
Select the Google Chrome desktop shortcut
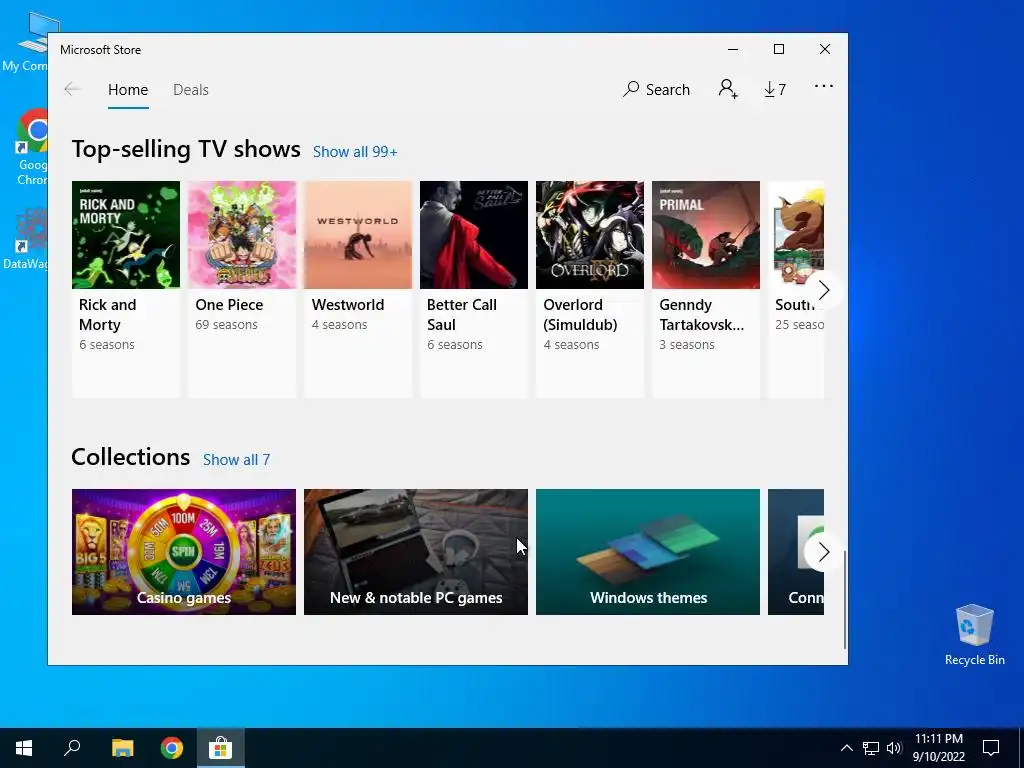click(x=30, y=148)
